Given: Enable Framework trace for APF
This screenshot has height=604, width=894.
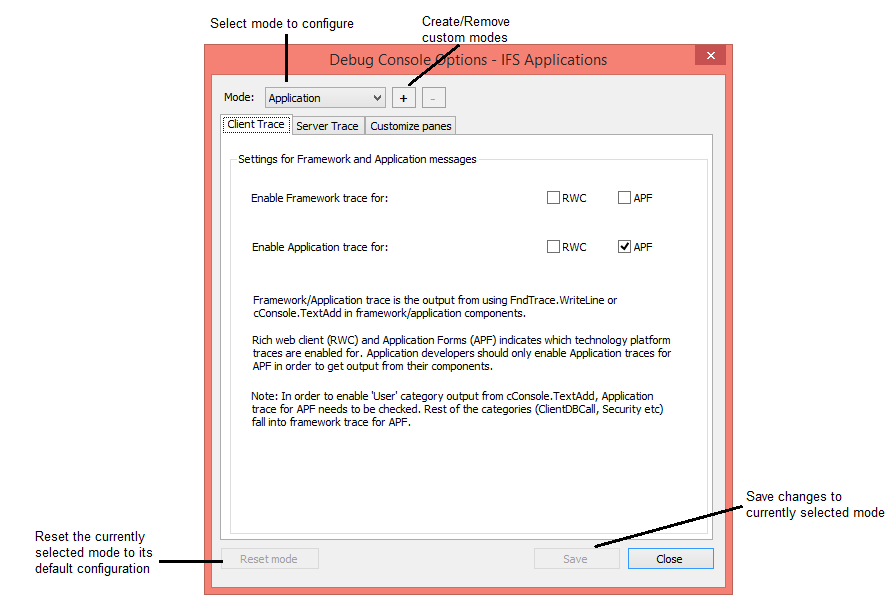Looking at the screenshot, I should 625,198.
